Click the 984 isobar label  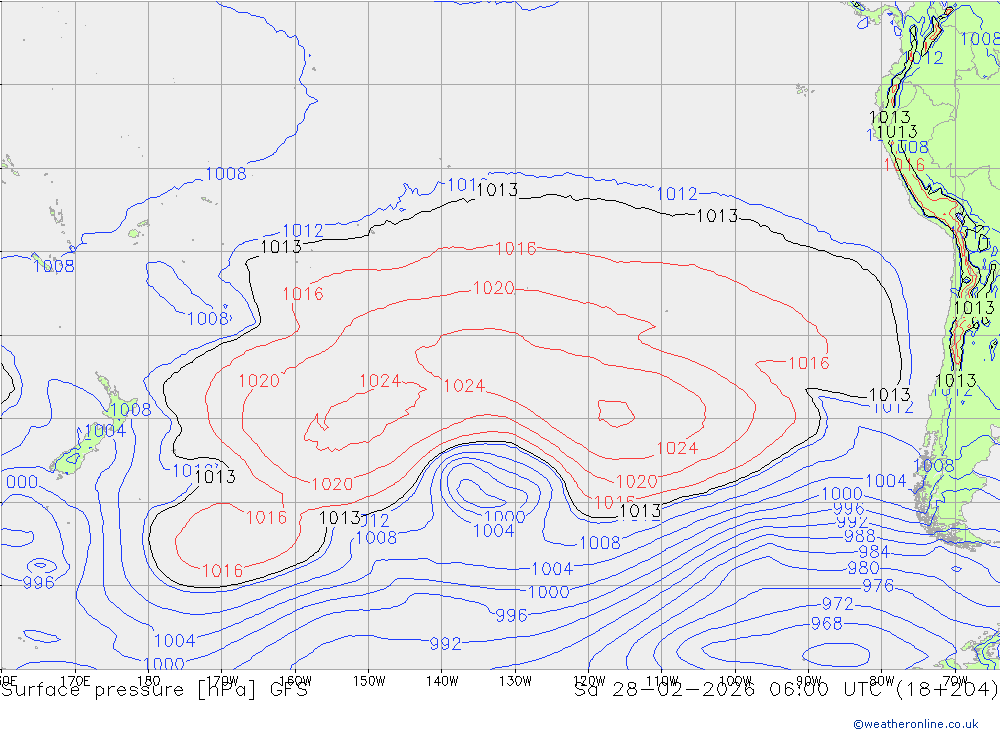[874, 552]
